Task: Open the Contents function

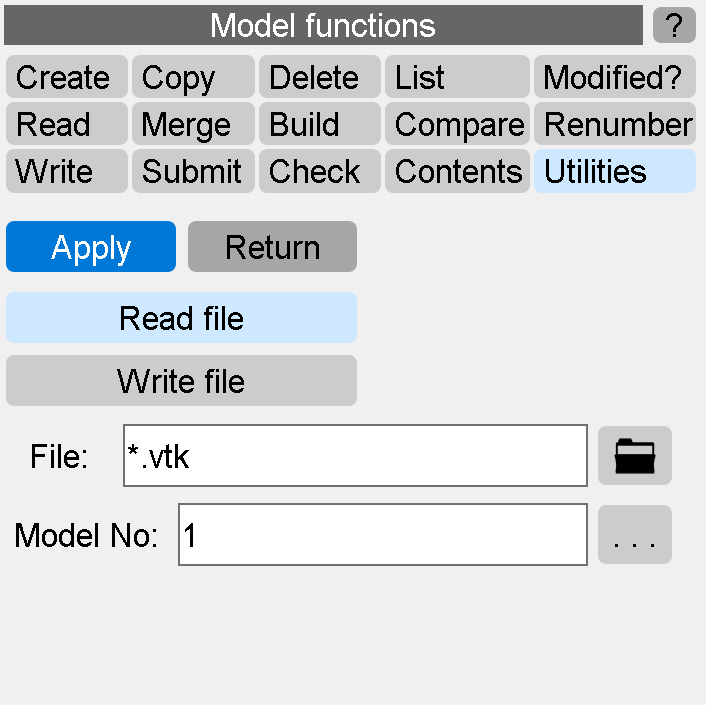Action: click(x=456, y=172)
